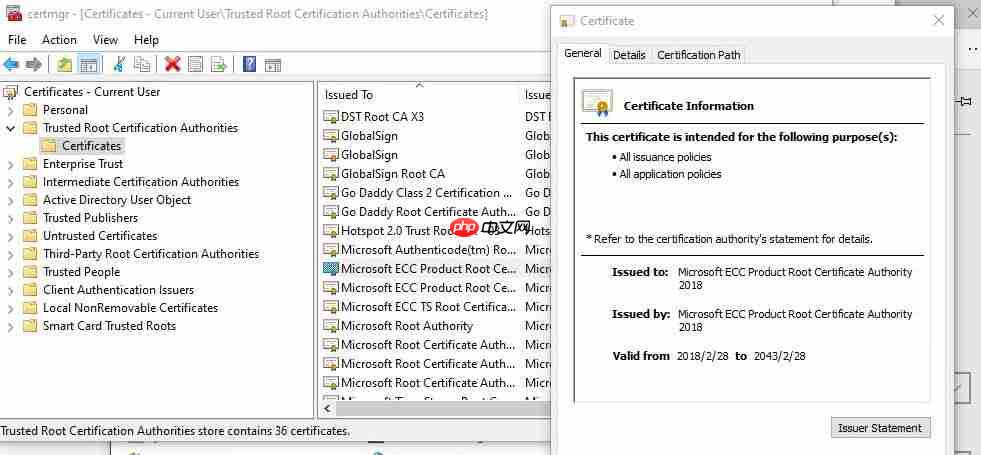Click the Properties toolbar icon
Viewport: 981px width, 455px height.
click(x=195, y=64)
